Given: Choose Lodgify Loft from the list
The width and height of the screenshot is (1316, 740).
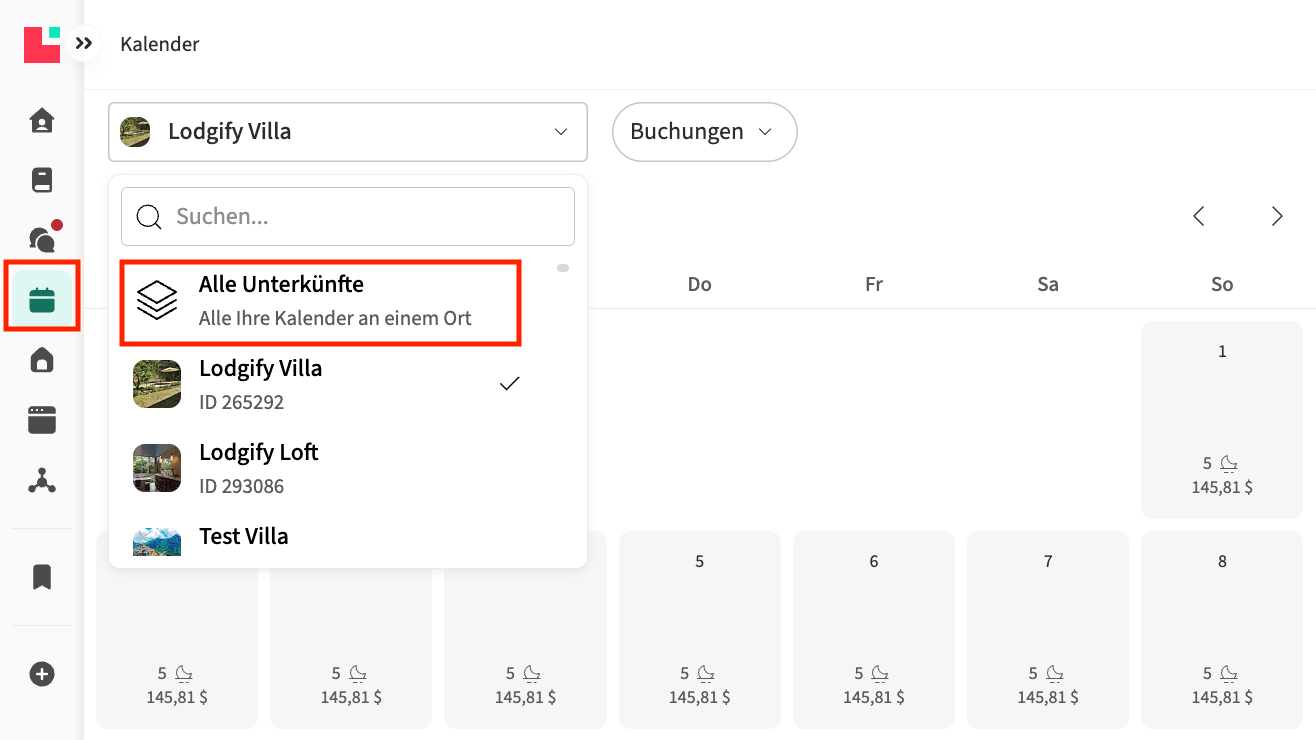Looking at the screenshot, I should (320, 468).
